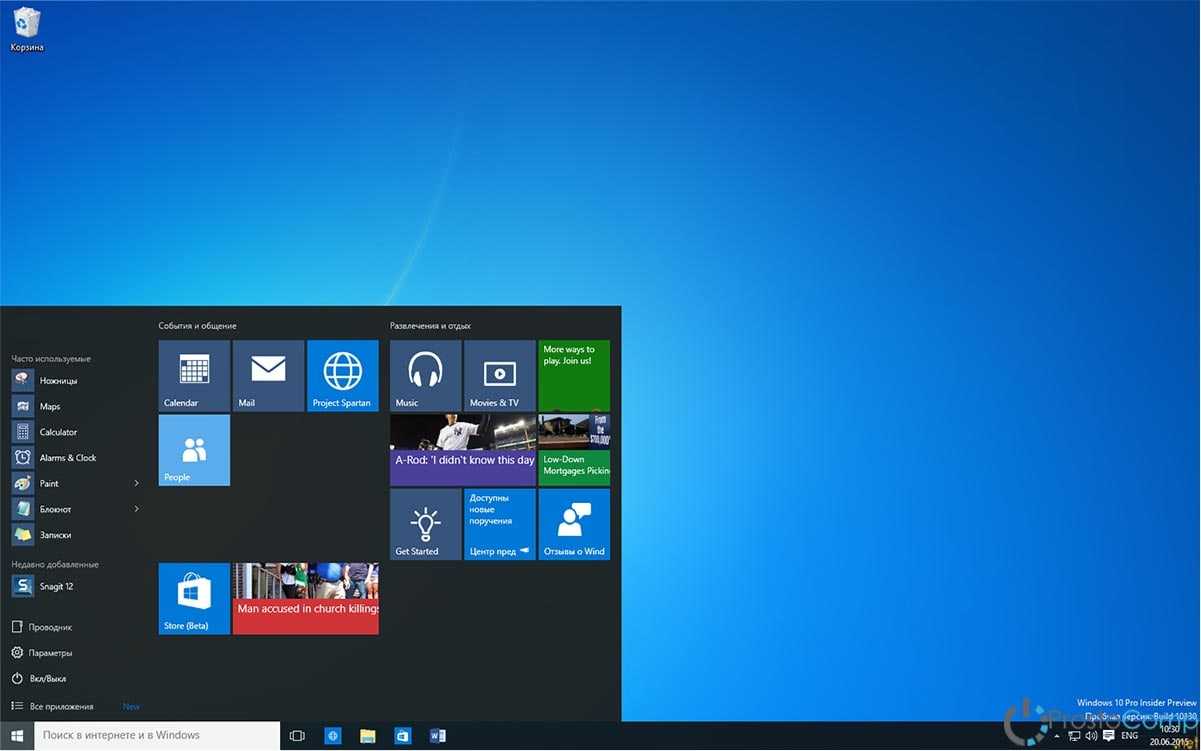Click the Windows Start button

pos(17,736)
